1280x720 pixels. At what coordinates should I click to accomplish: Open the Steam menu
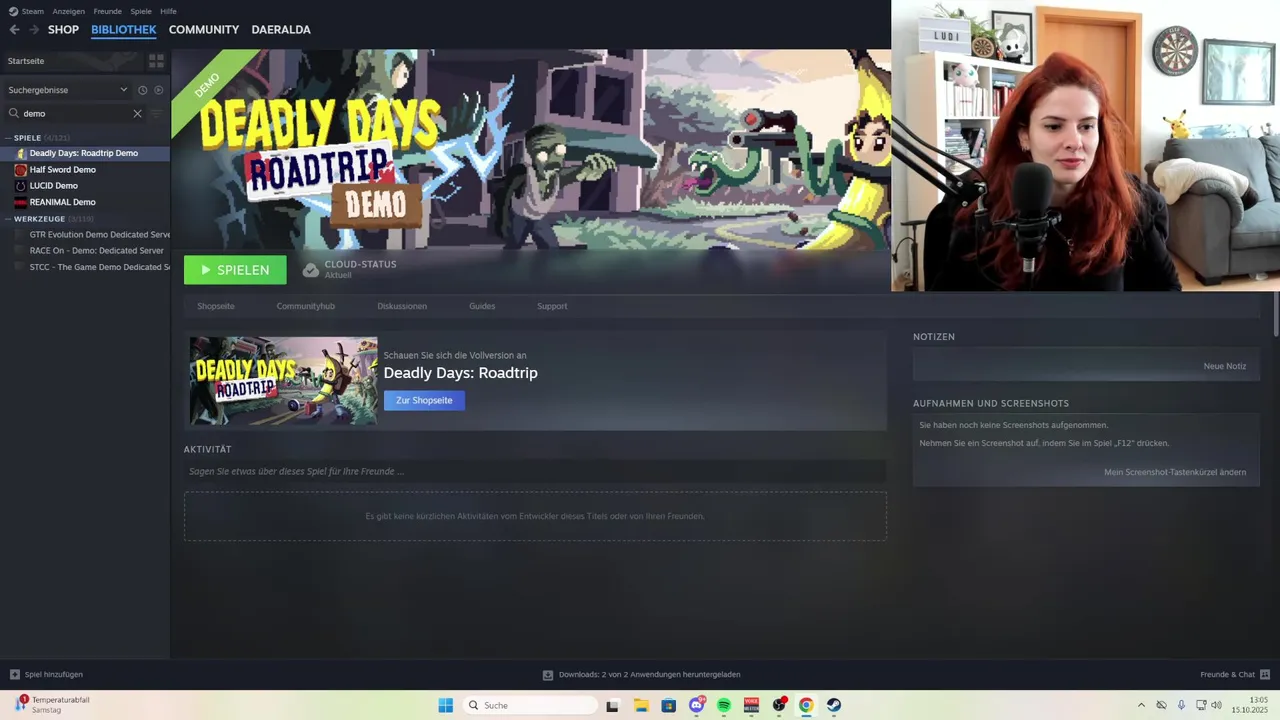click(x=33, y=11)
